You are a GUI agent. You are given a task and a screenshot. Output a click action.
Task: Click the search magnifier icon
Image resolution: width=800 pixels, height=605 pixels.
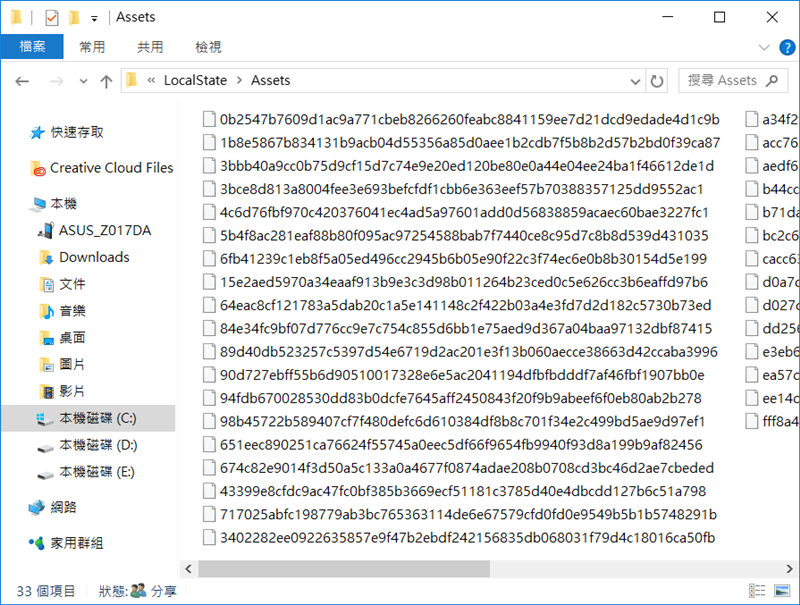[772, 81]
